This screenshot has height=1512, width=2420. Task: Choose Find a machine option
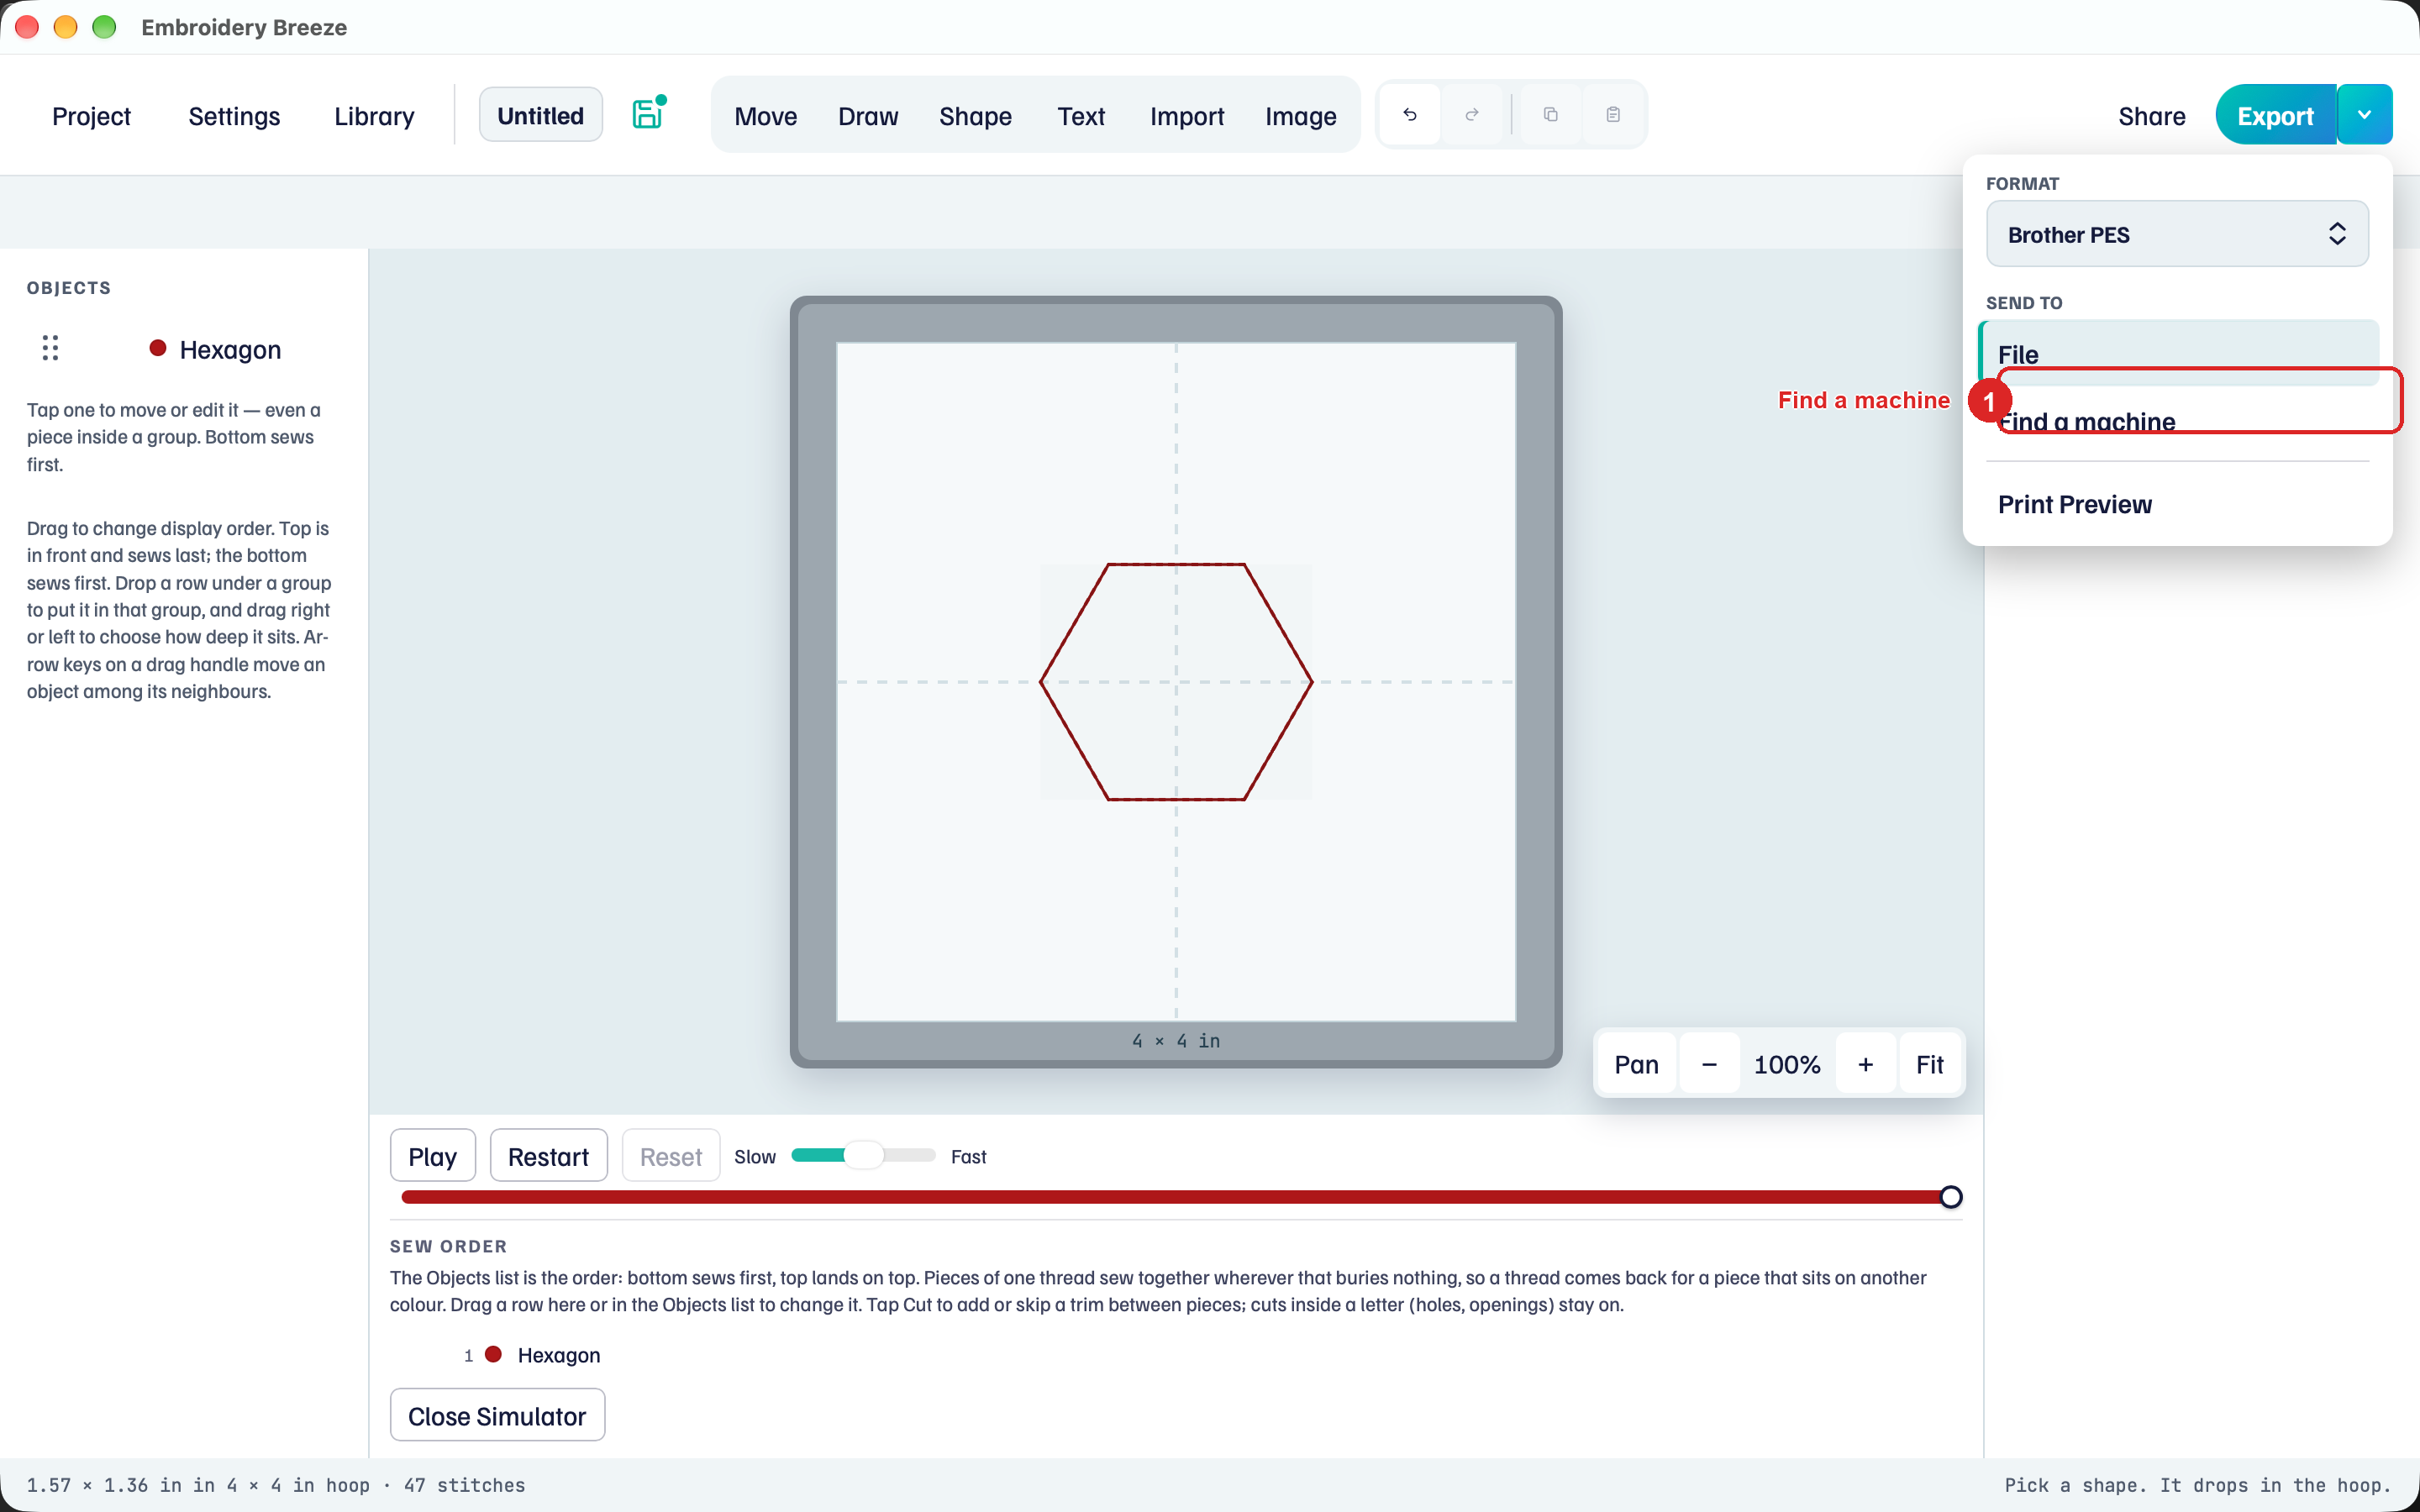(x=2180, y=421)
